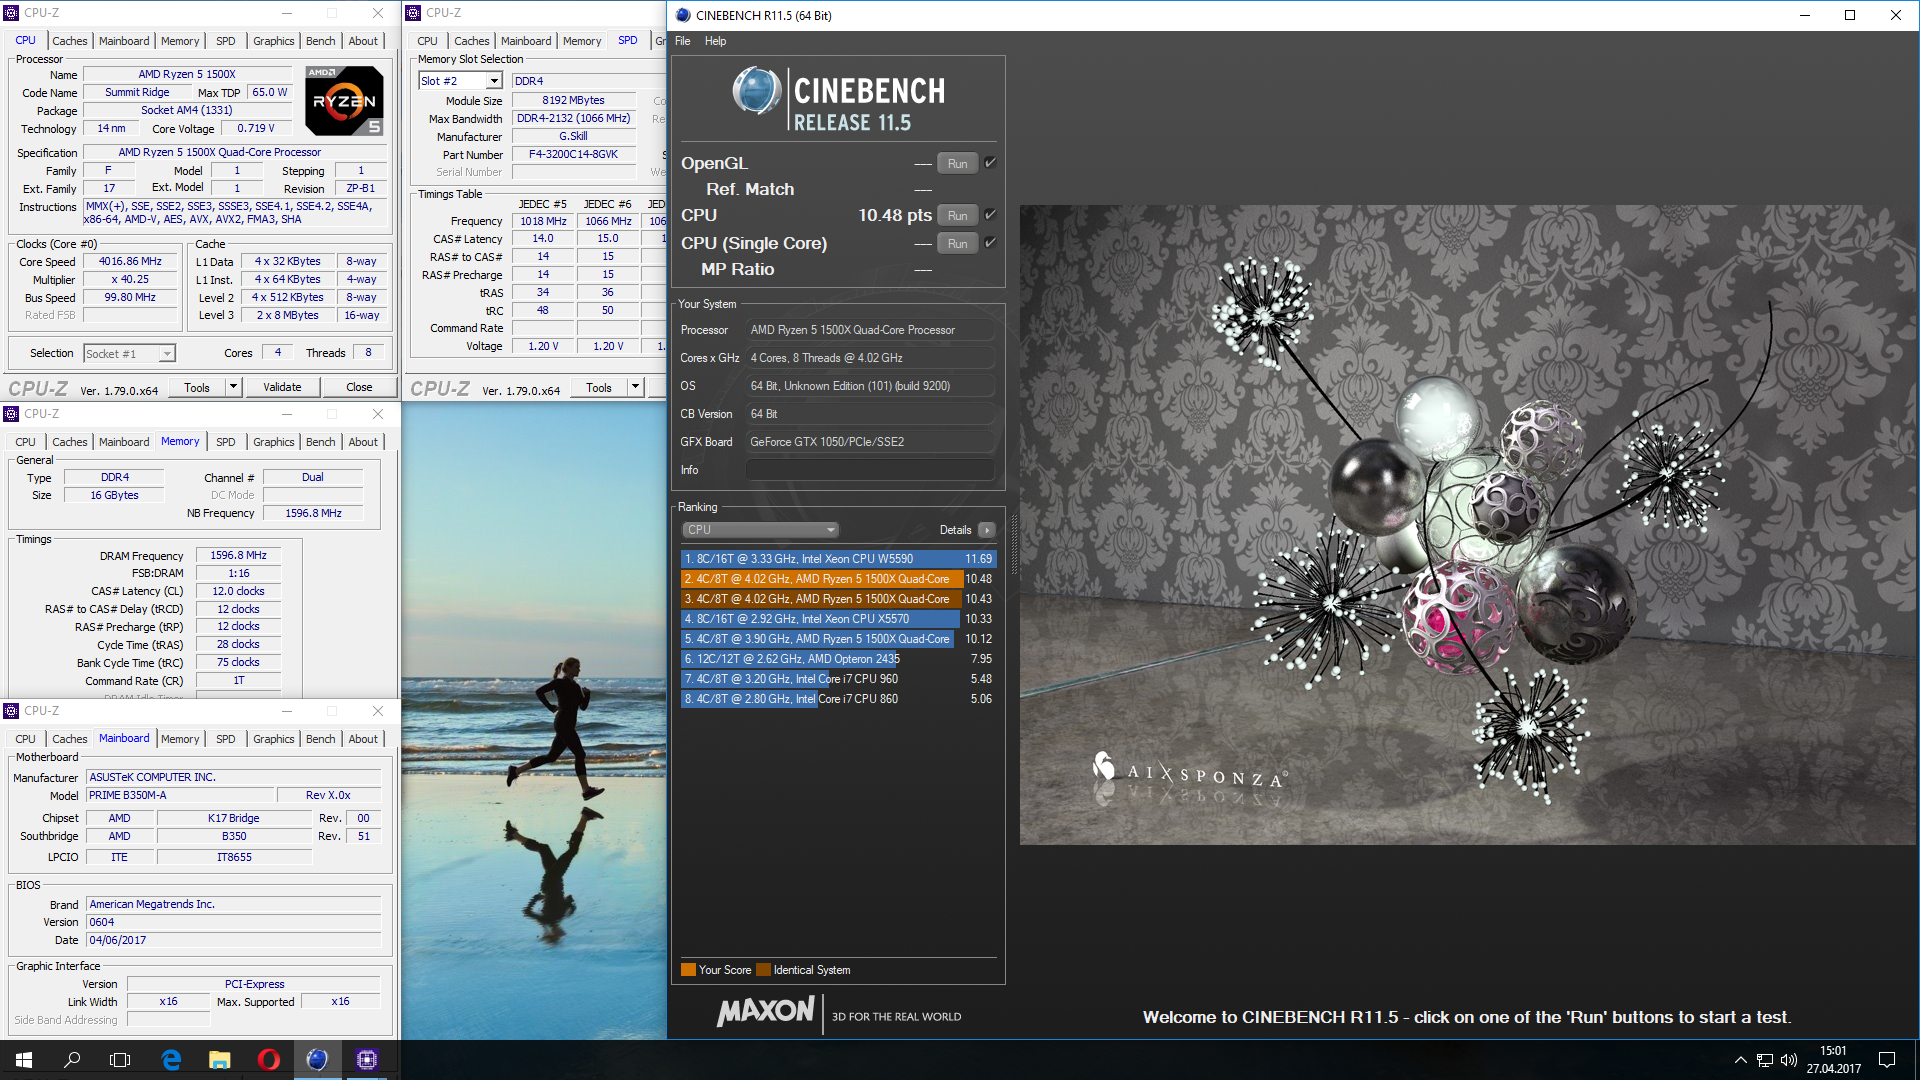Viewport: 1920px width, 1080px height.
Task: Open File Explorer from the taskbar
Action: (220, 1060)
